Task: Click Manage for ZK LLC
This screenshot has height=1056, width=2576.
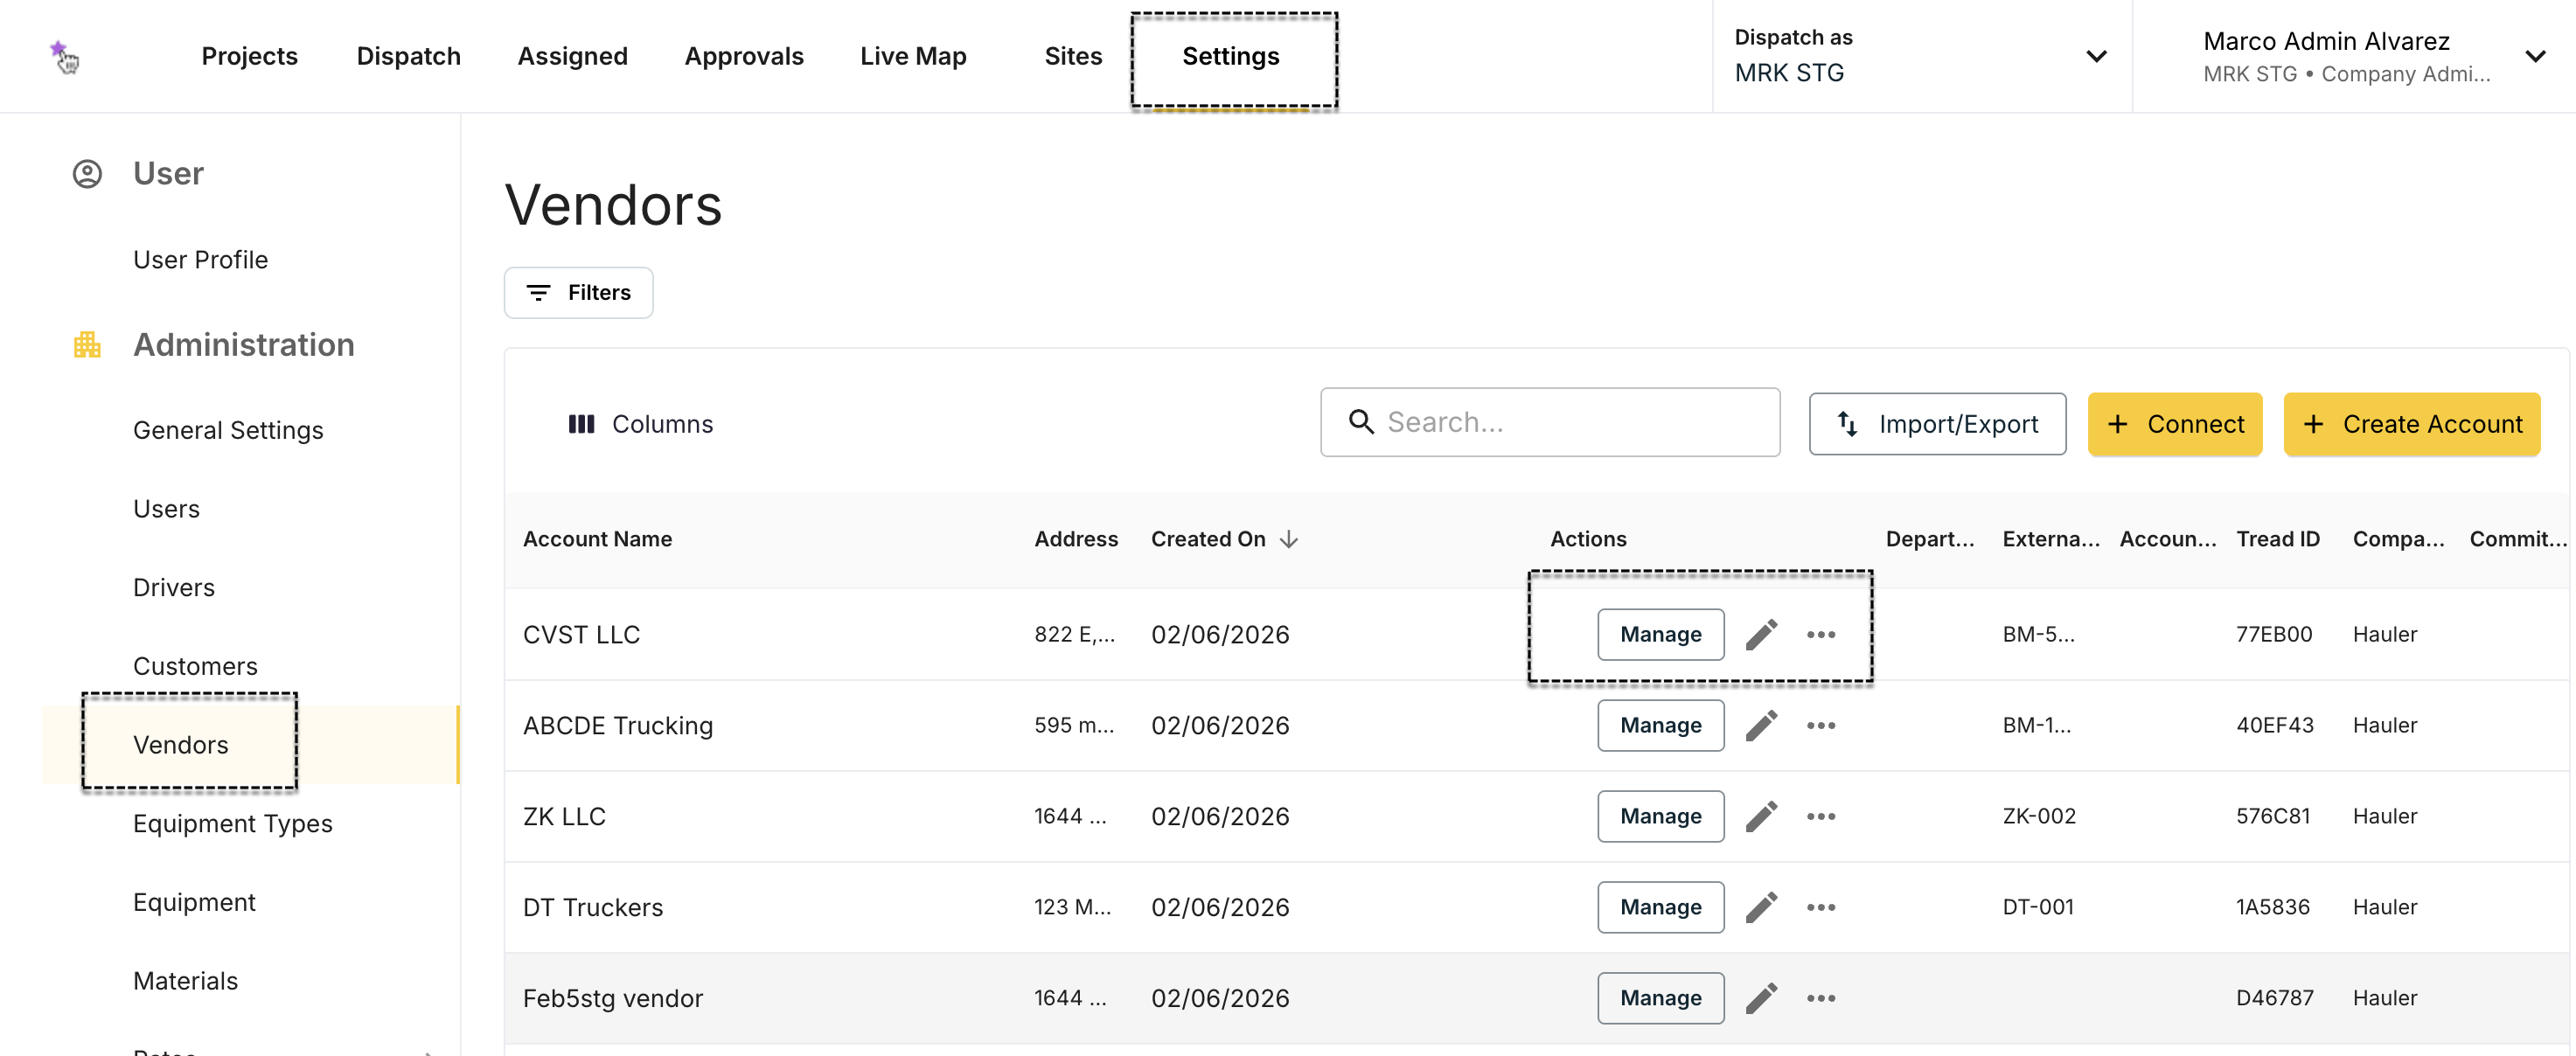Action: tap(1660, 817)
